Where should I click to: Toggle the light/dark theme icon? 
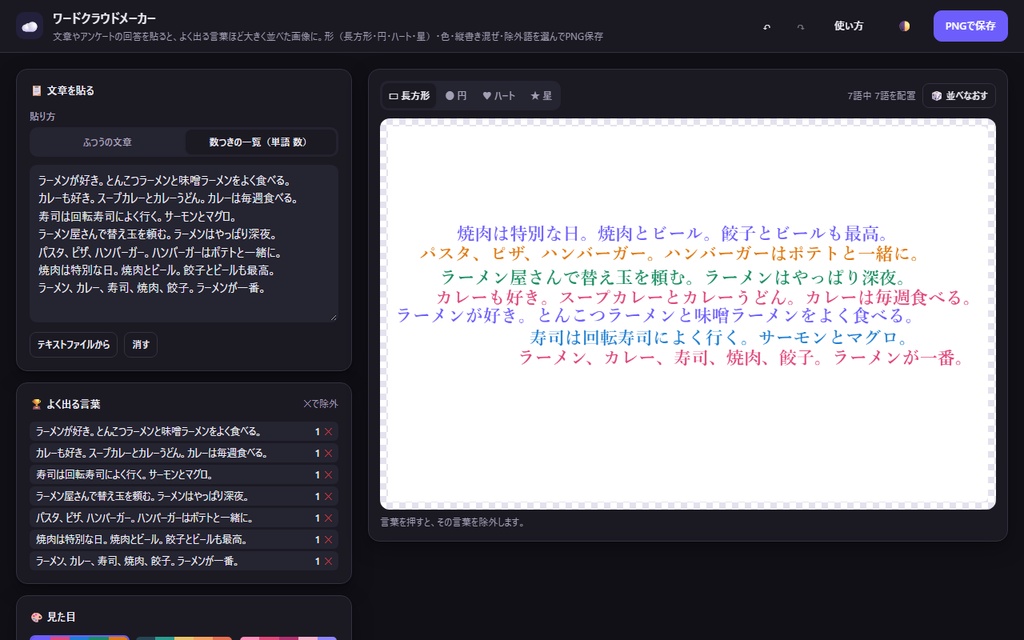[904, 26]
